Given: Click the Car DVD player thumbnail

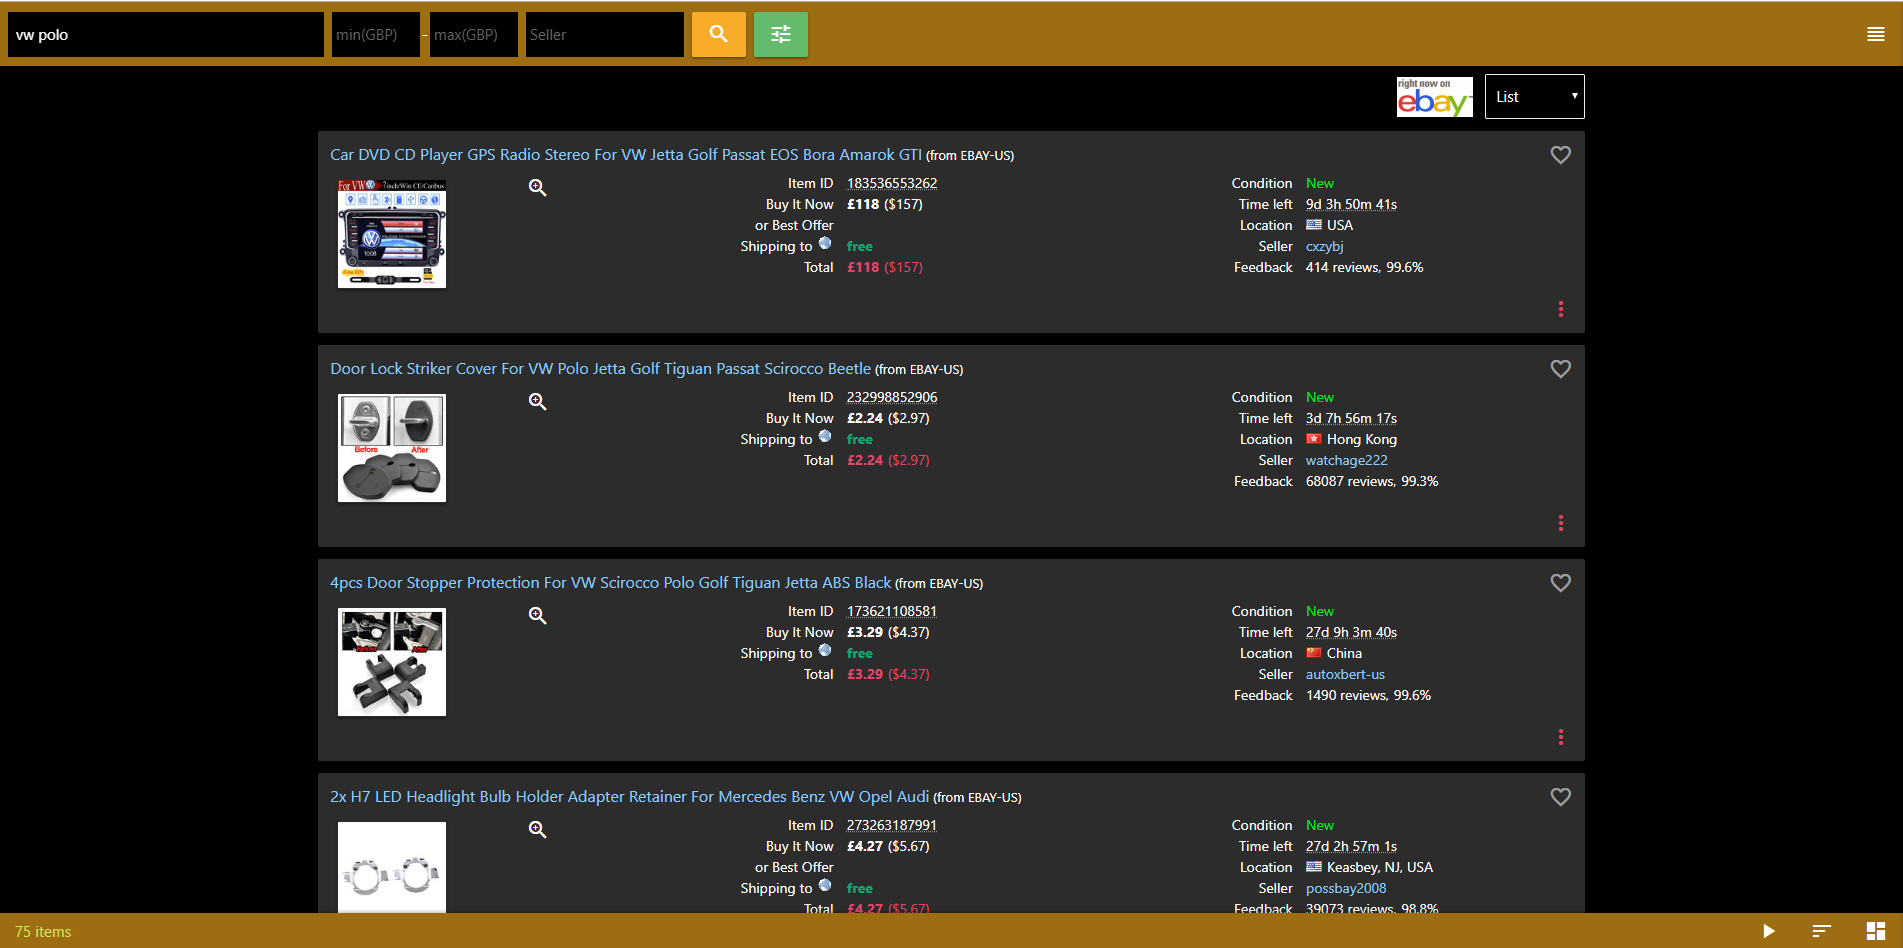Looking at the screenshot, I should 392,234.
